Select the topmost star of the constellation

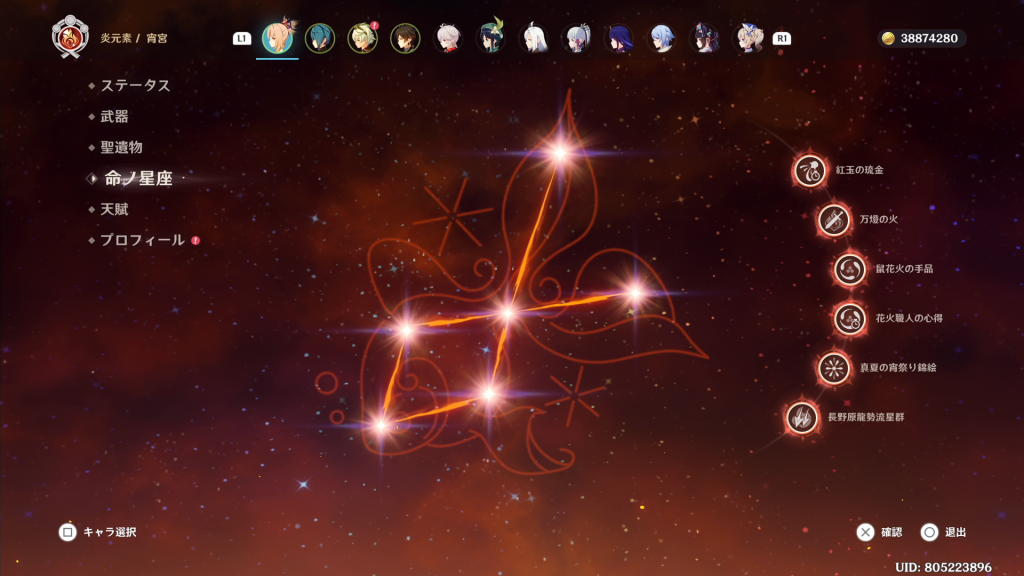tap(560, 153)
